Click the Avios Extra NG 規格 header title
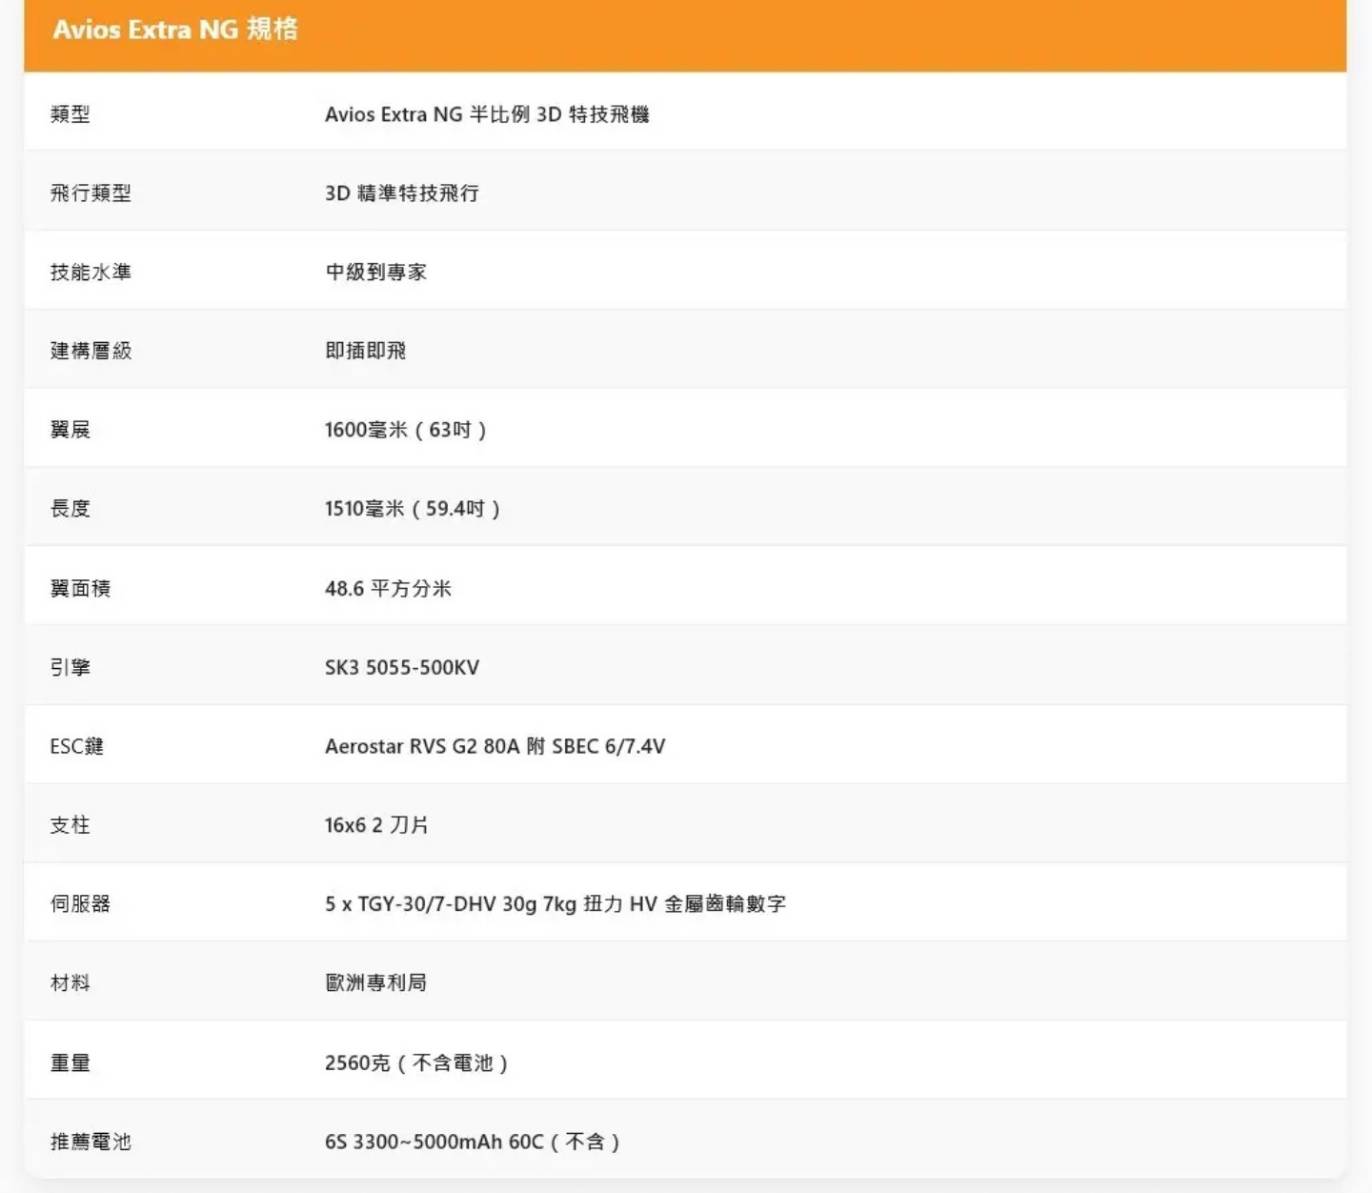 (175, 30)
